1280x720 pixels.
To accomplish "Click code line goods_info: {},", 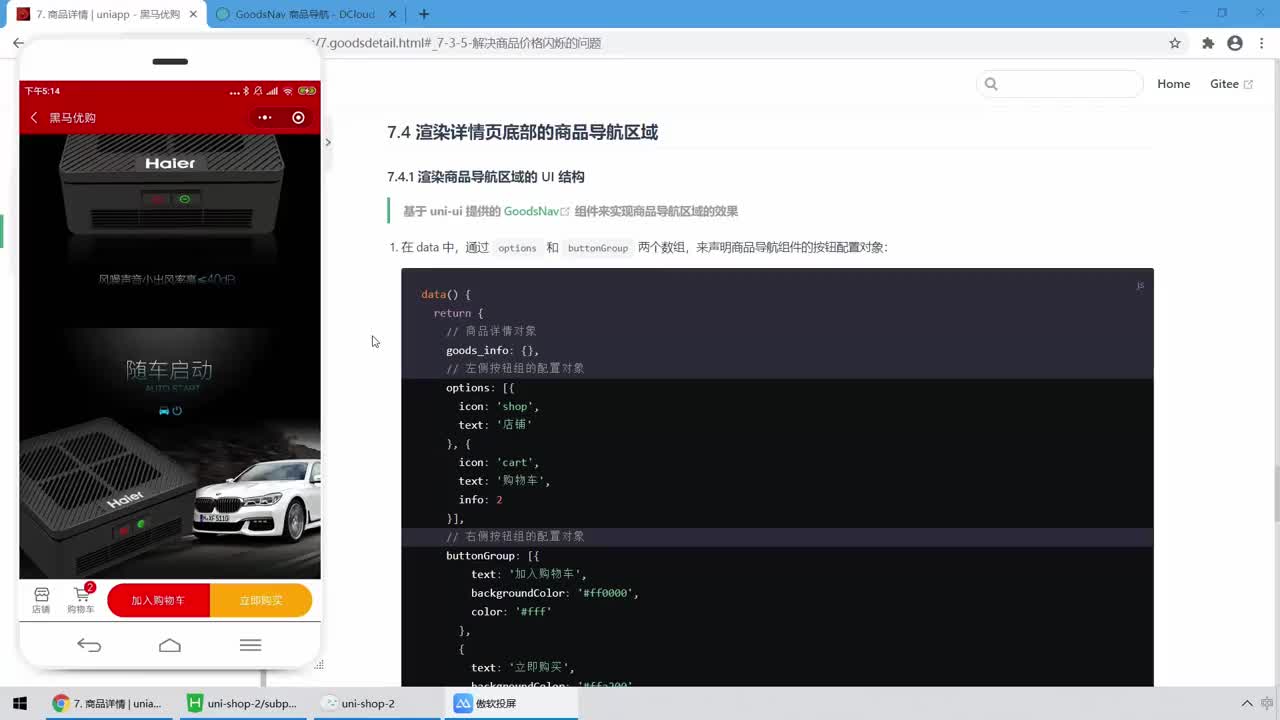I will pyautogui.click(x=492, y=350).
